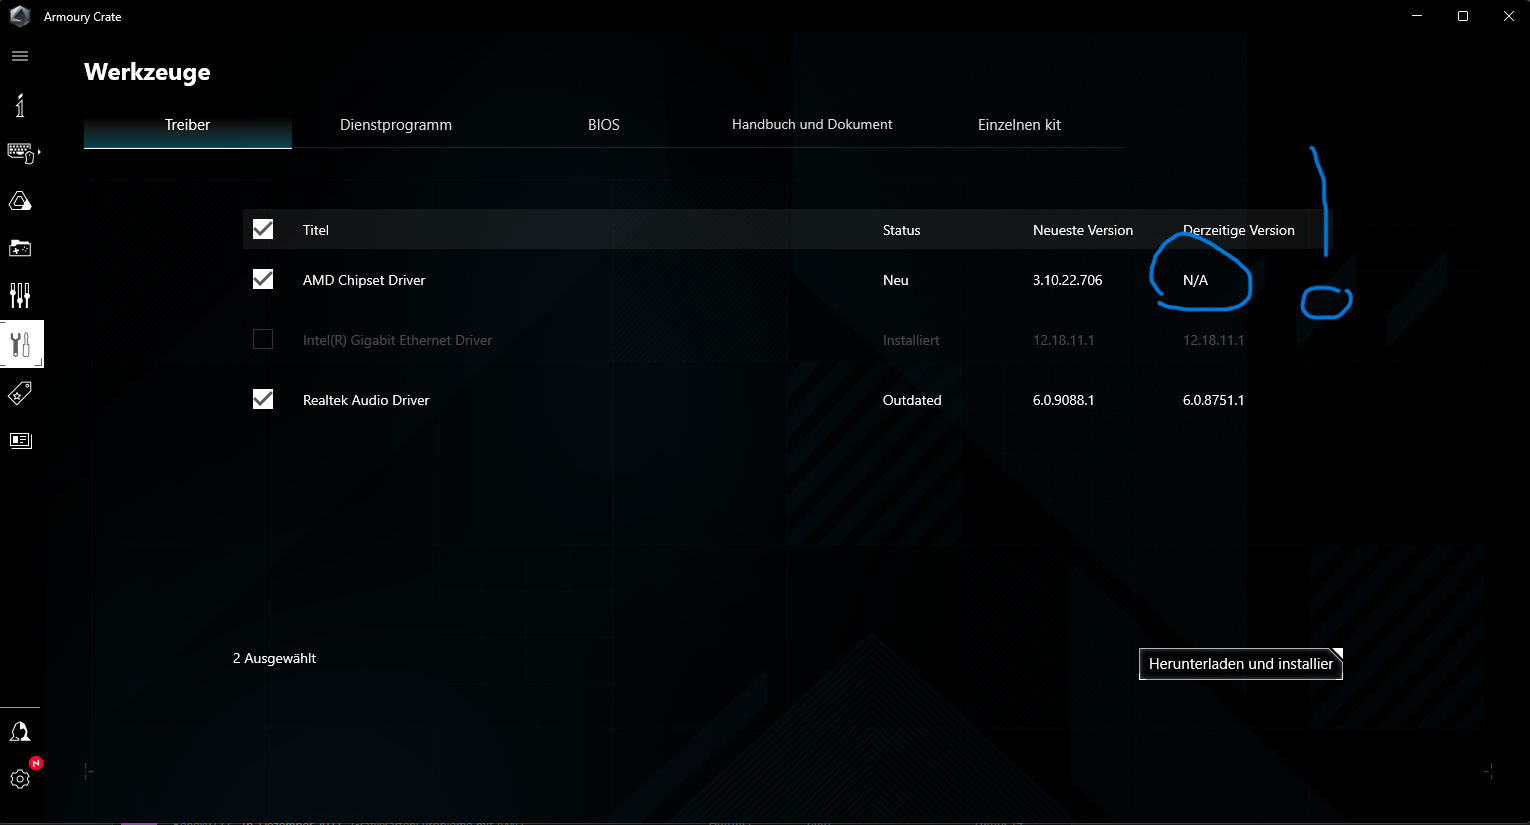Click the Intel(R) Gigabit Ethernet Driver title
Screen dimensions: 1530x825
tap(397, 340)
